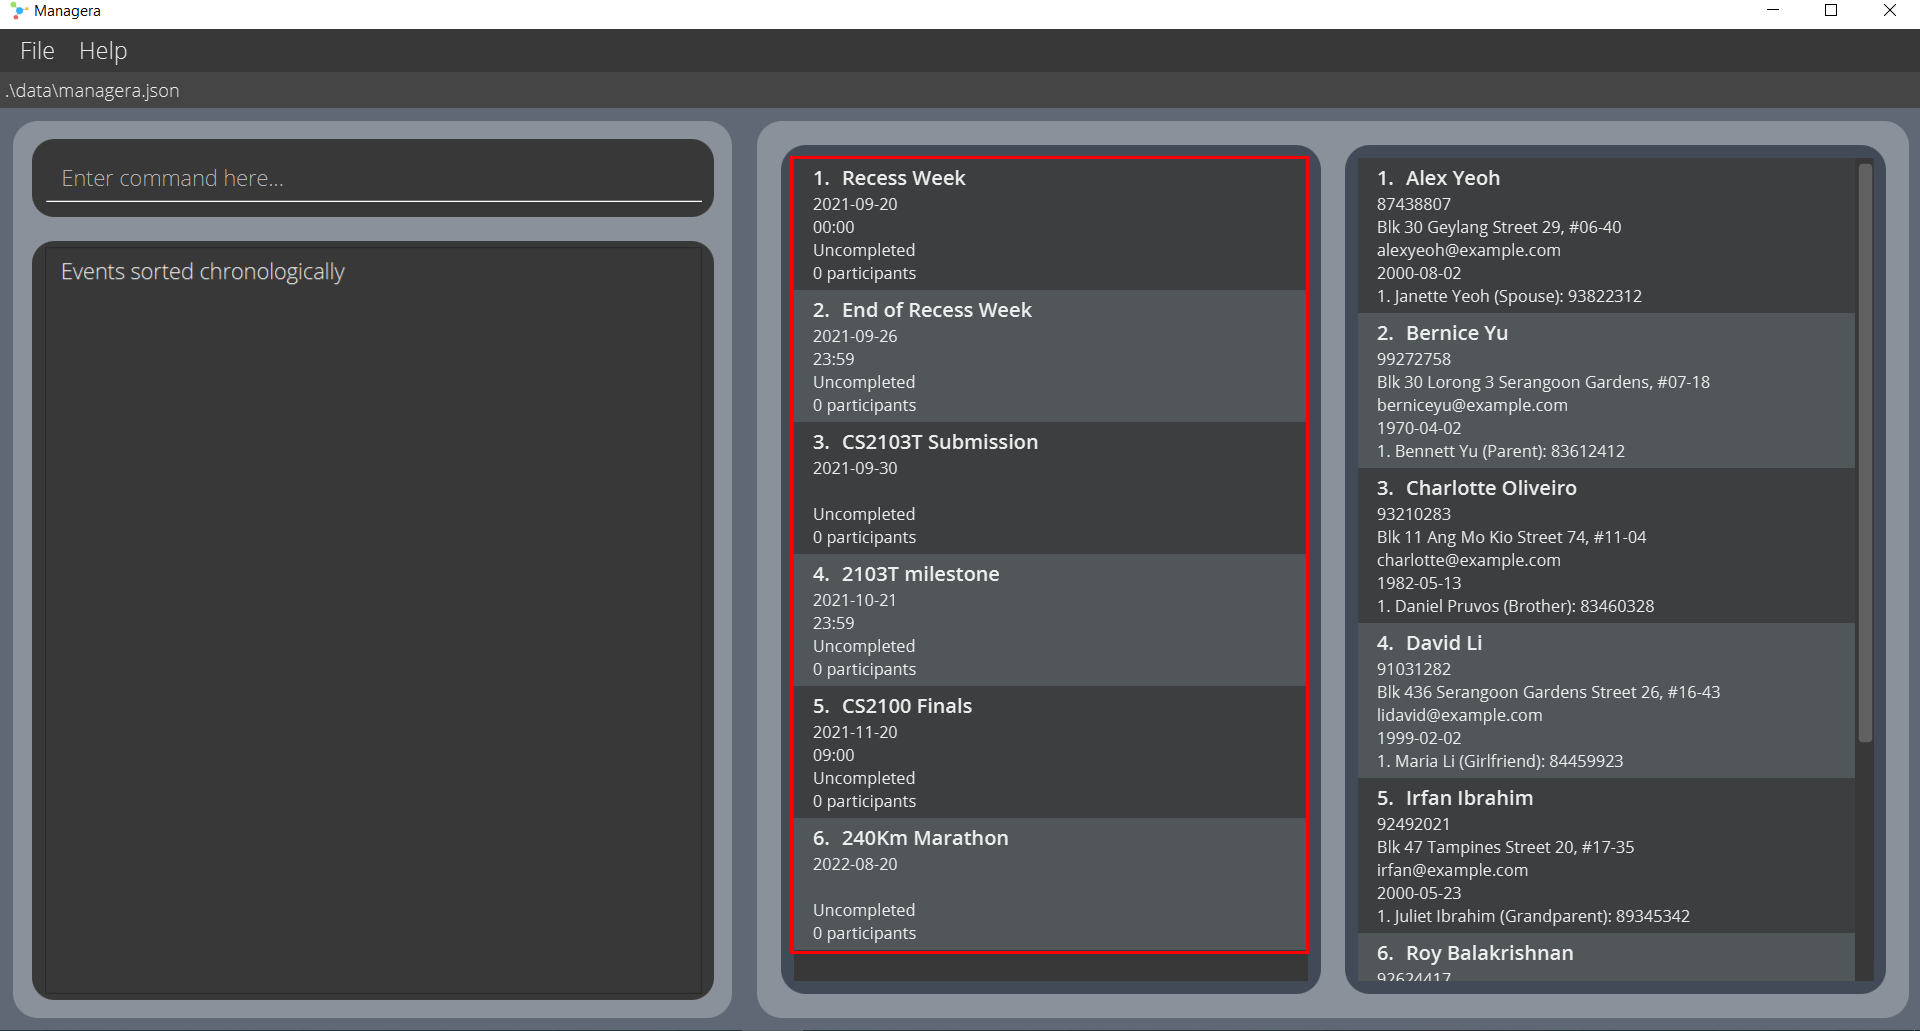Click Daniel Pruvos (Brother) contact line

1515,606
